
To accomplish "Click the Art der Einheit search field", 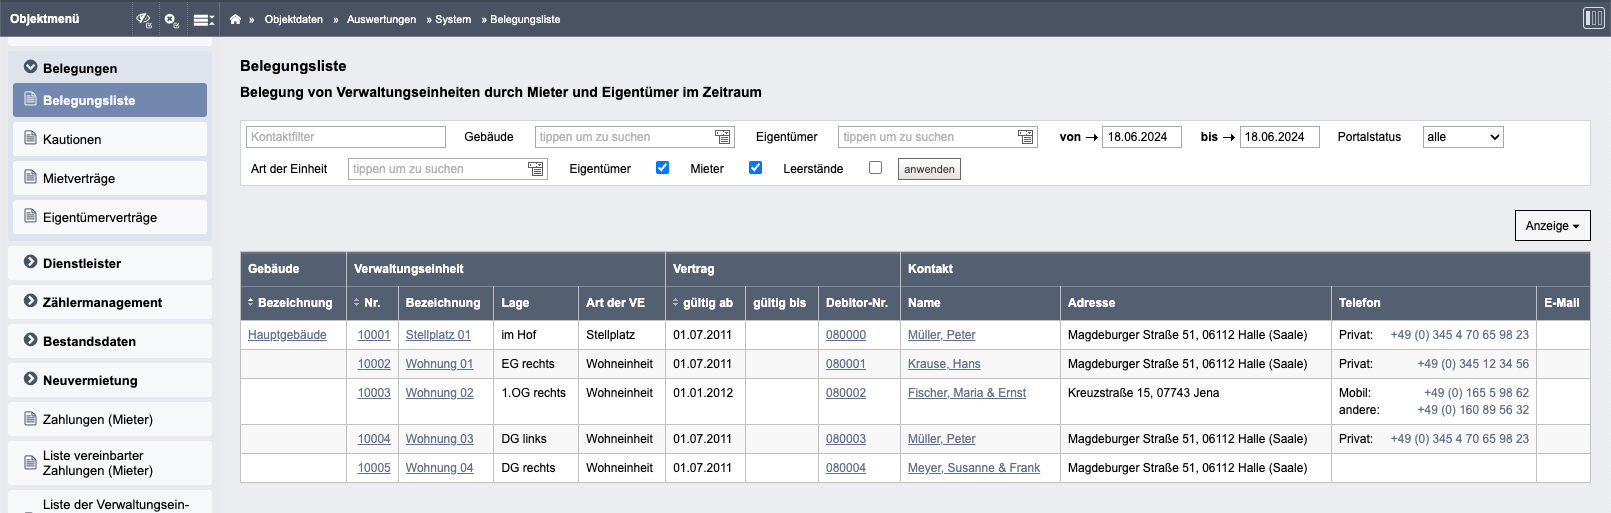I will (447, 169).
